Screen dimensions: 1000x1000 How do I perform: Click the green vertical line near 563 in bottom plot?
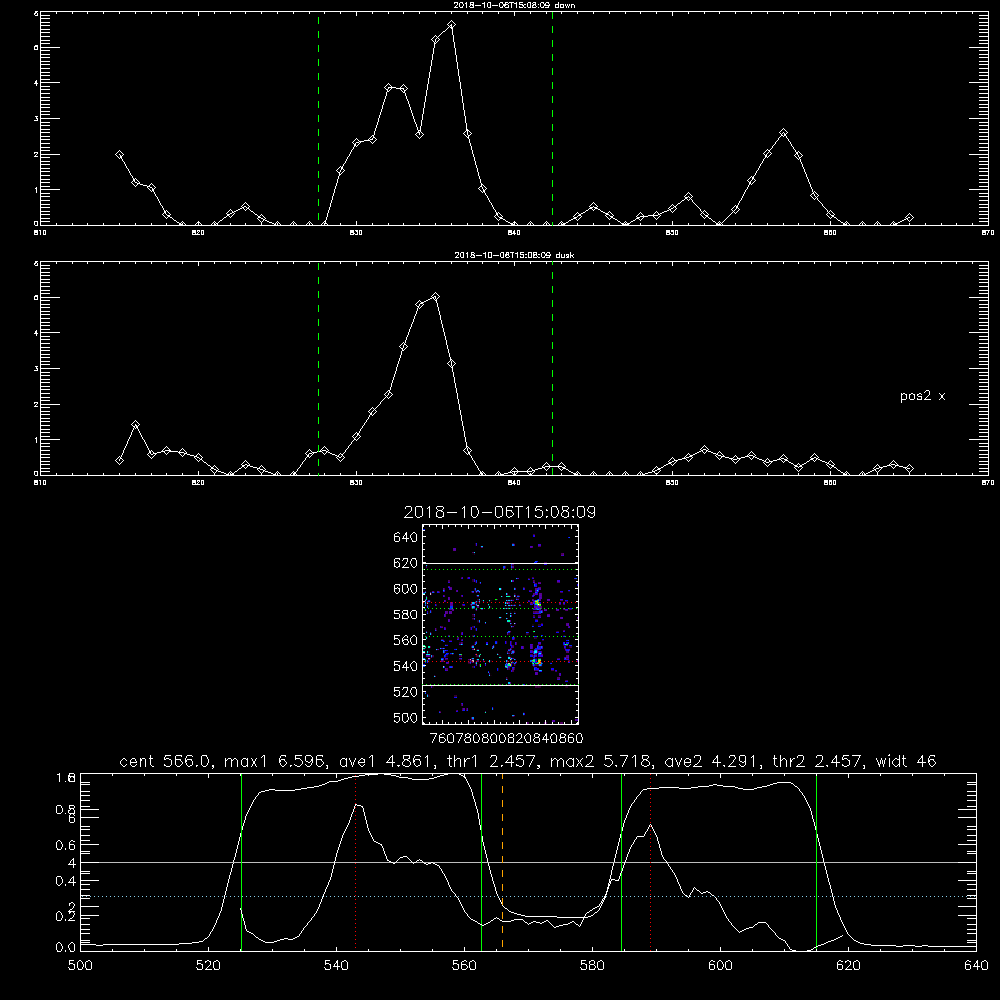click(482, 862)
